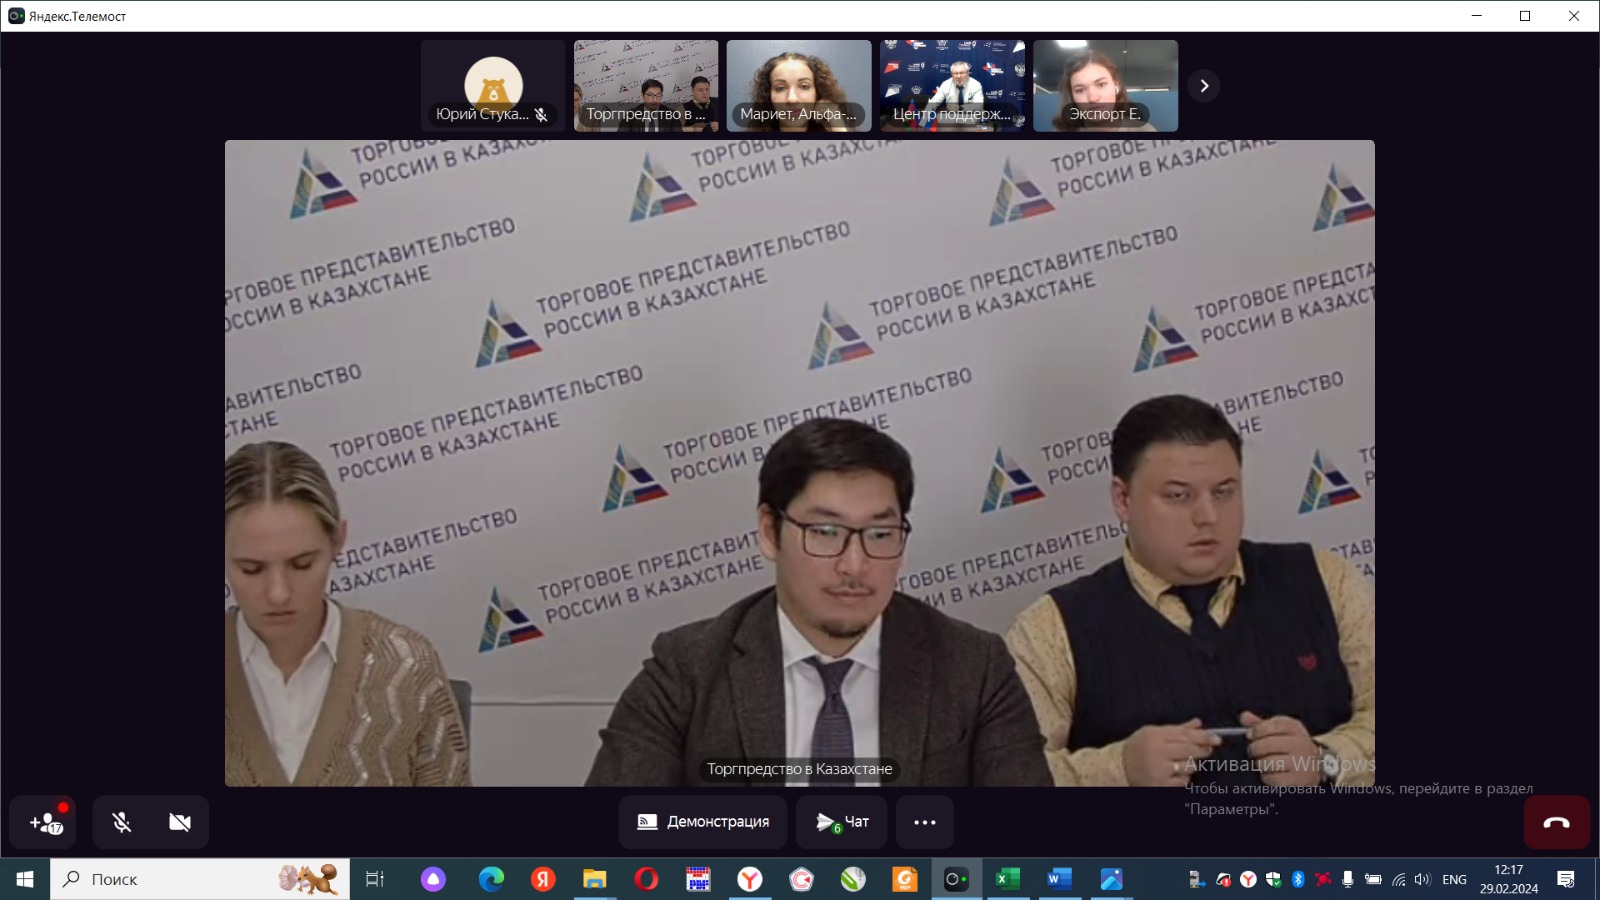Open the clock and date flyout
Screen dimensions: 1600x900
(1509, 879)
